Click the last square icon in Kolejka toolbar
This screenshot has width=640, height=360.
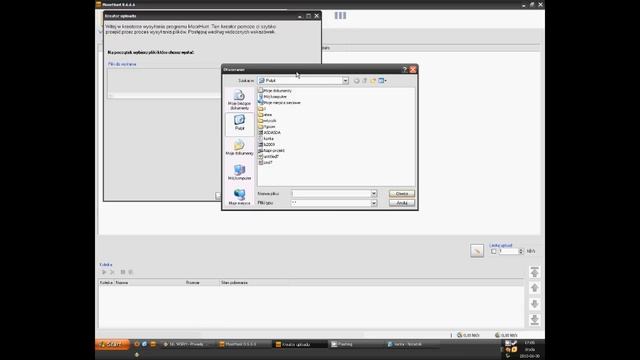131,272
